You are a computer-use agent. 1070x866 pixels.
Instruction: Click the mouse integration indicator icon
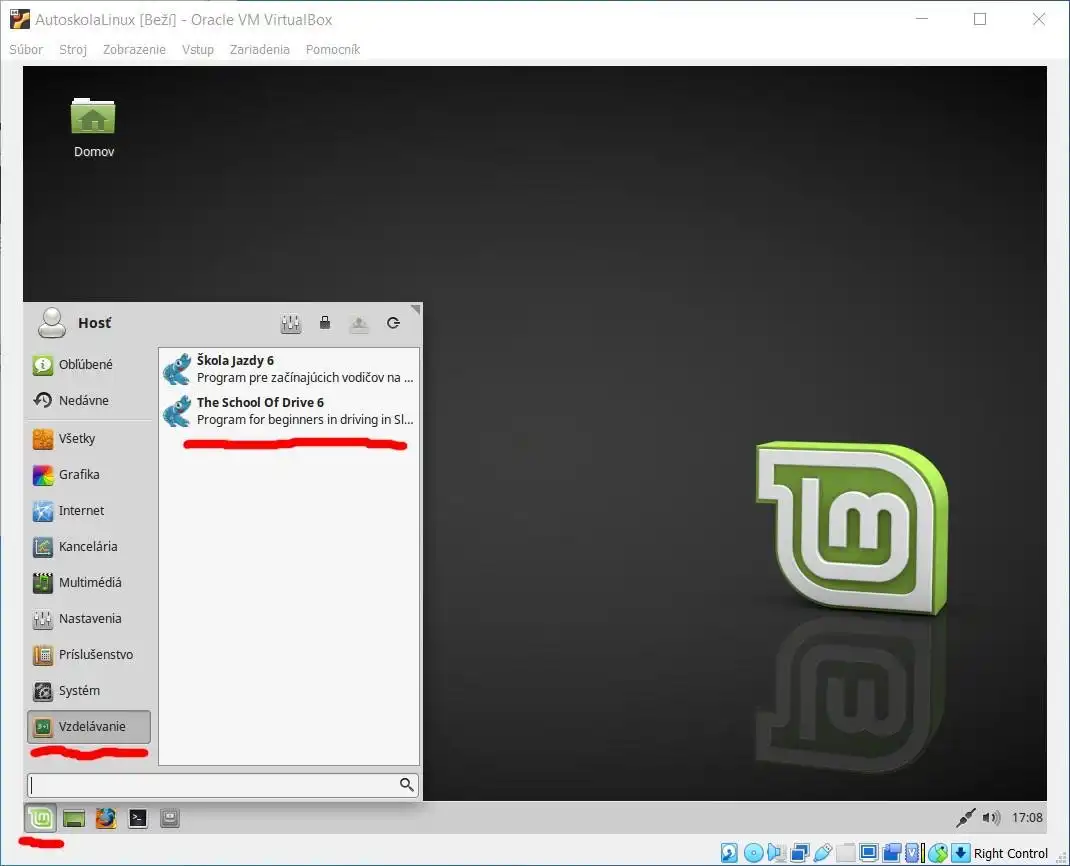tap(938, 853)
